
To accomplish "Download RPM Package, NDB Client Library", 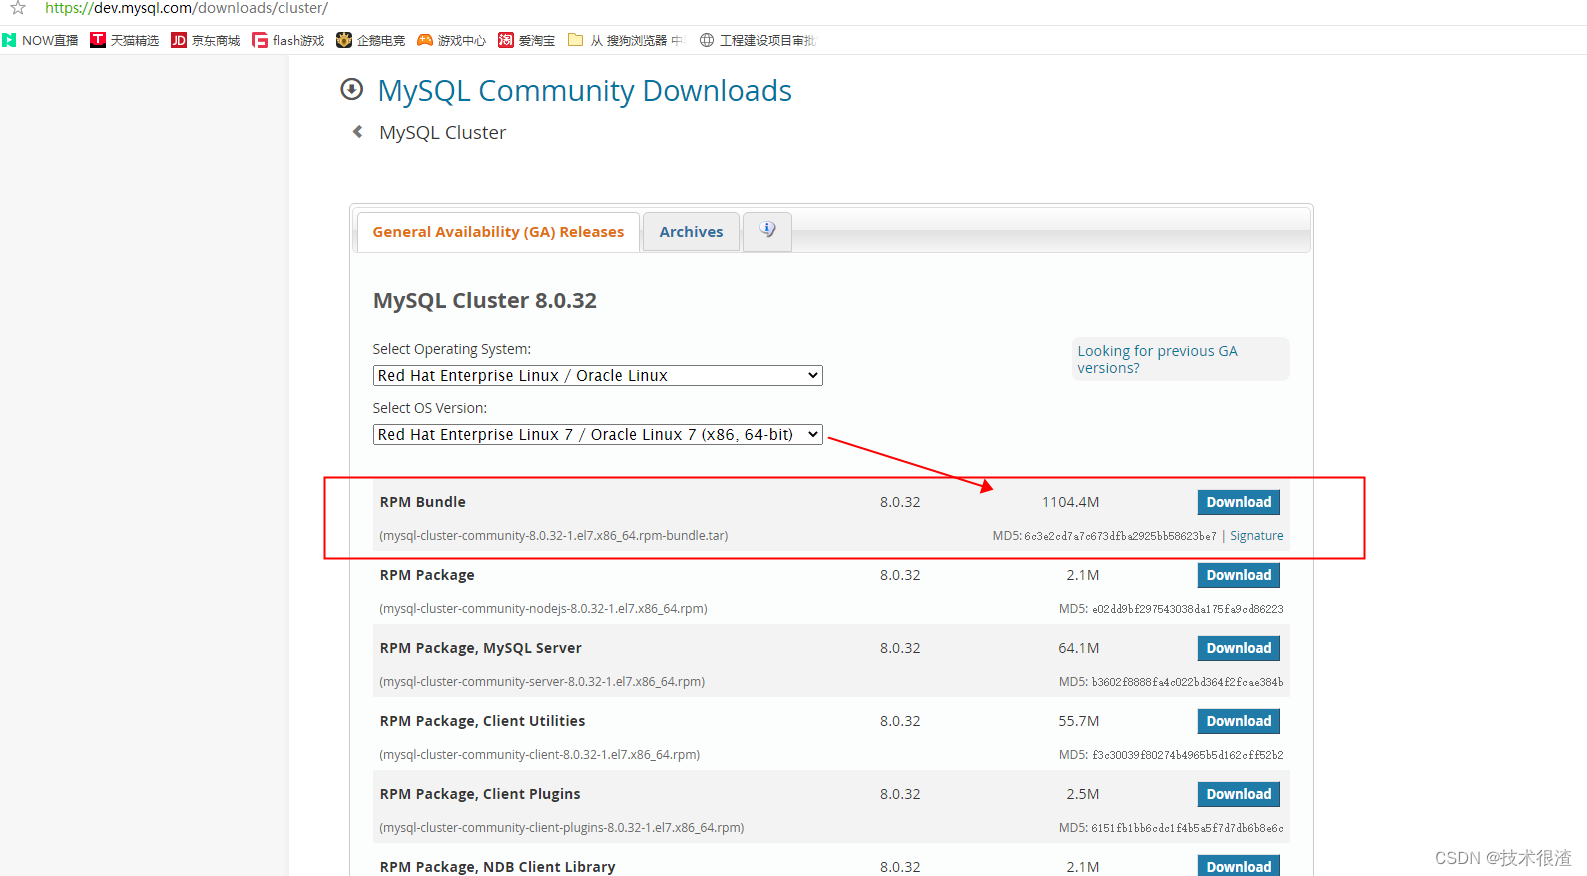I will 1238,866.
